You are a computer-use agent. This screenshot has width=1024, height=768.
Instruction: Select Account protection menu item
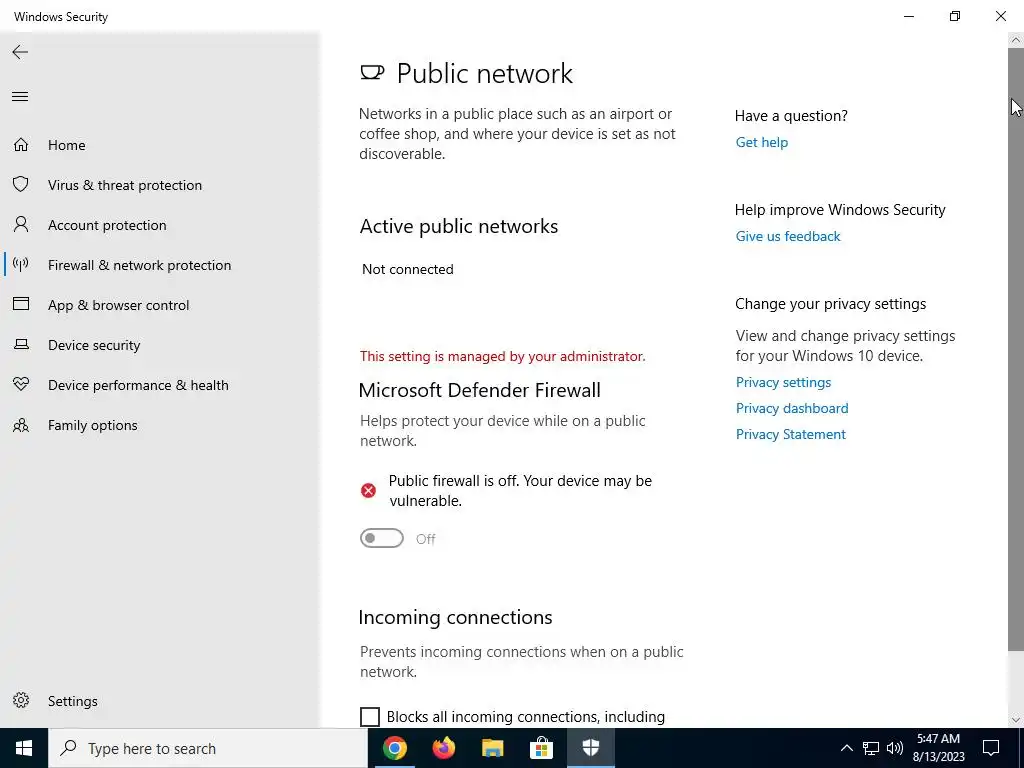[107, 225]
